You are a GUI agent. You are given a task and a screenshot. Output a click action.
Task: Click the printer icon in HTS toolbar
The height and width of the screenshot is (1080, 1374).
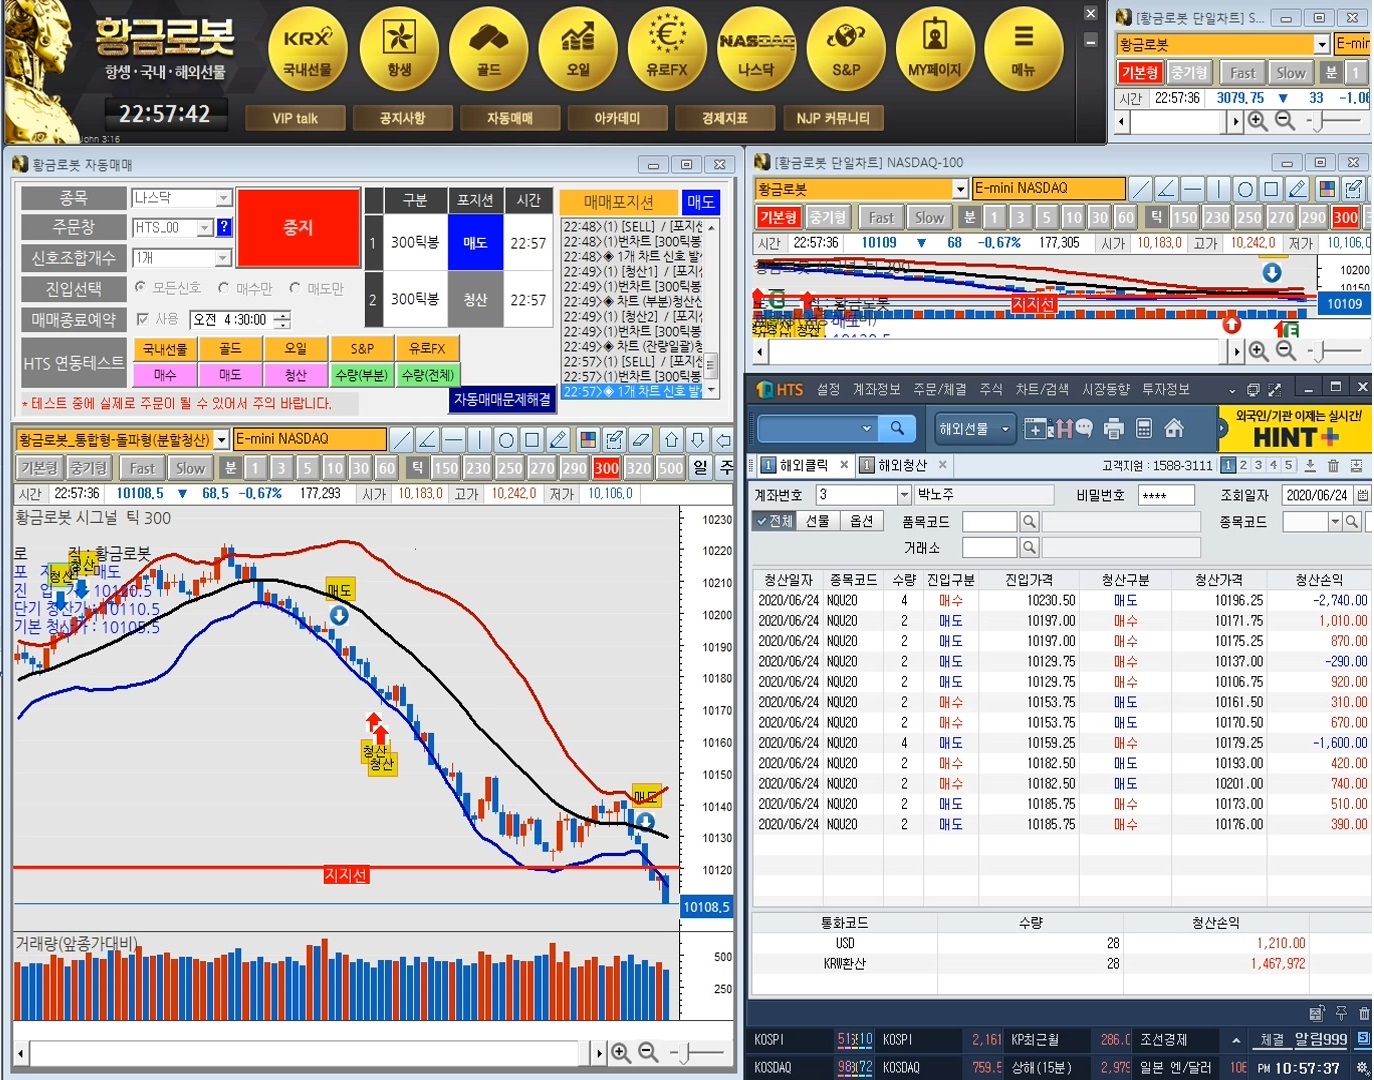tap(1114, 429)
